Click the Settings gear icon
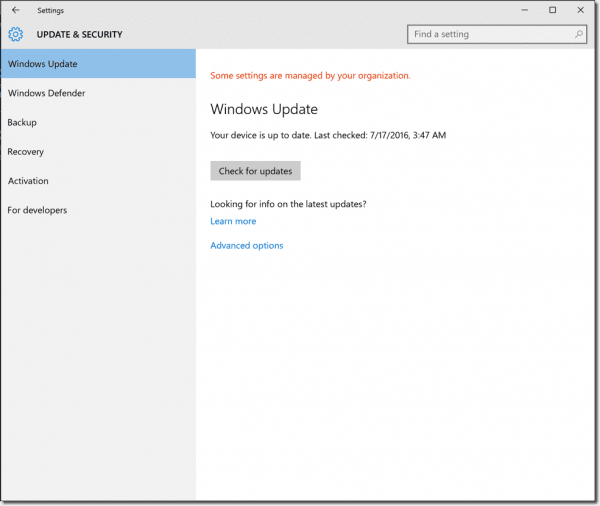 (16, 34)
